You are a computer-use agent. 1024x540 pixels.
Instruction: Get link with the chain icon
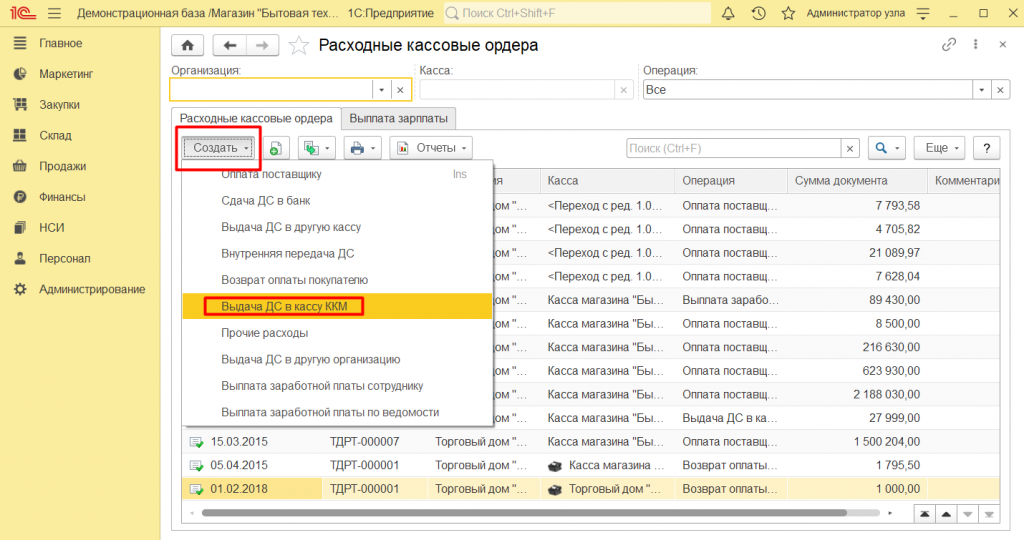pos(949,45)
